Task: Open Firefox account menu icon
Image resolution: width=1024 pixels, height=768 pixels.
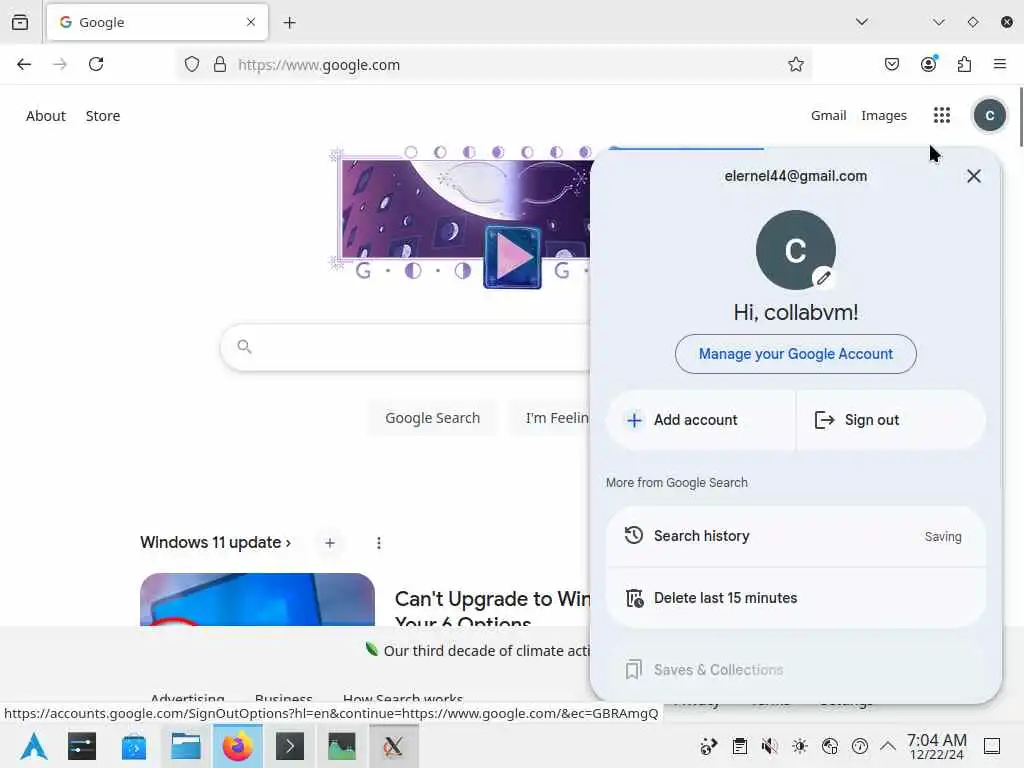Action: 928,64
